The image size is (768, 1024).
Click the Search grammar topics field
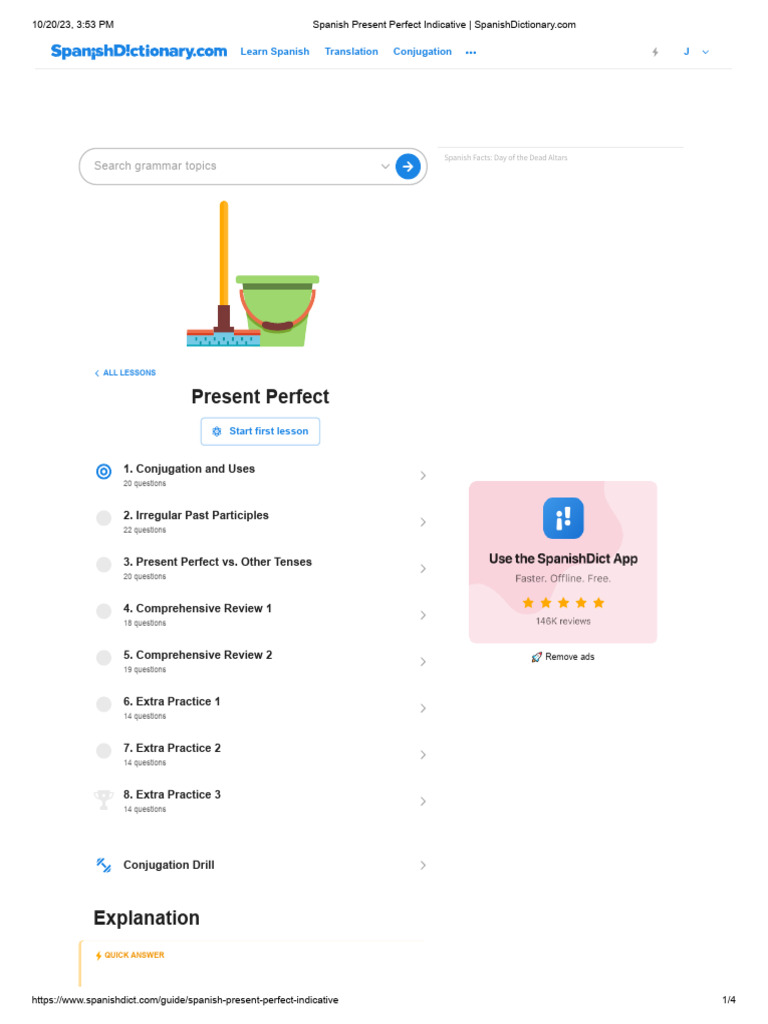[x=230, y=166]
